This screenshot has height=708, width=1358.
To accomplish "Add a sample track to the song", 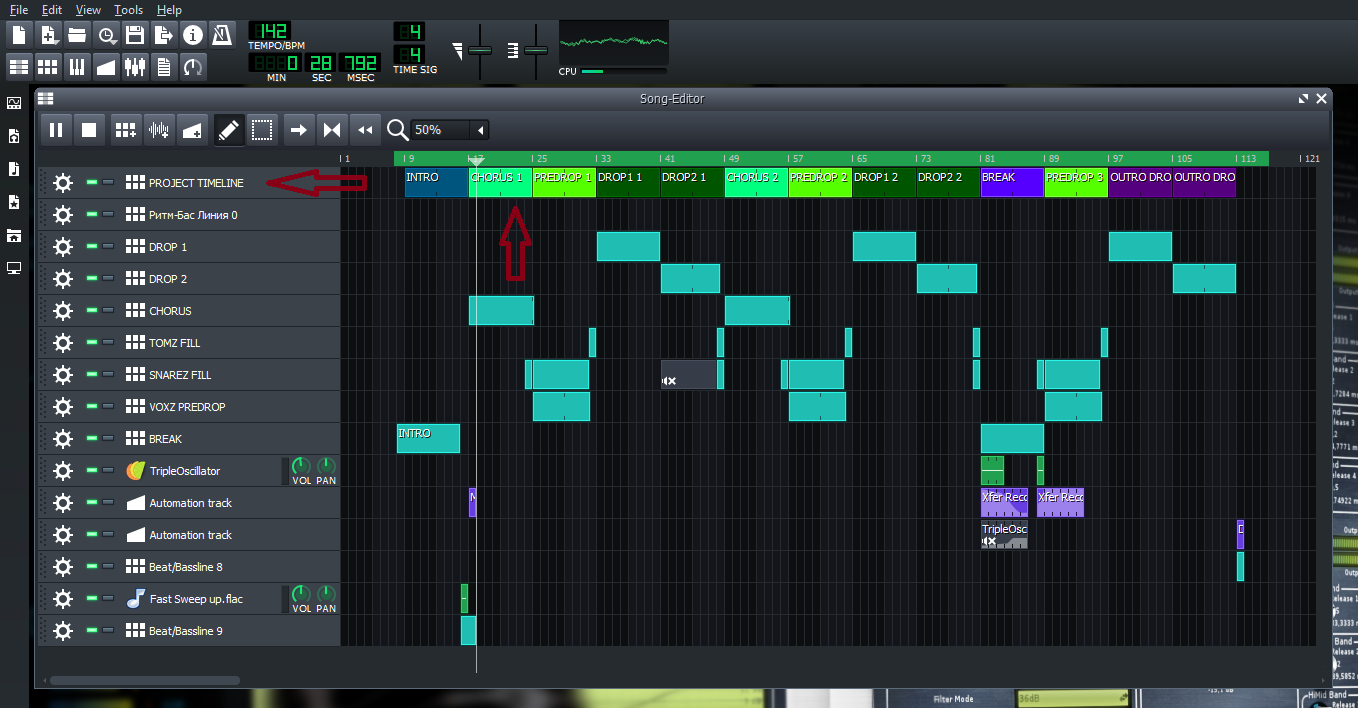I will click(158, 129).
